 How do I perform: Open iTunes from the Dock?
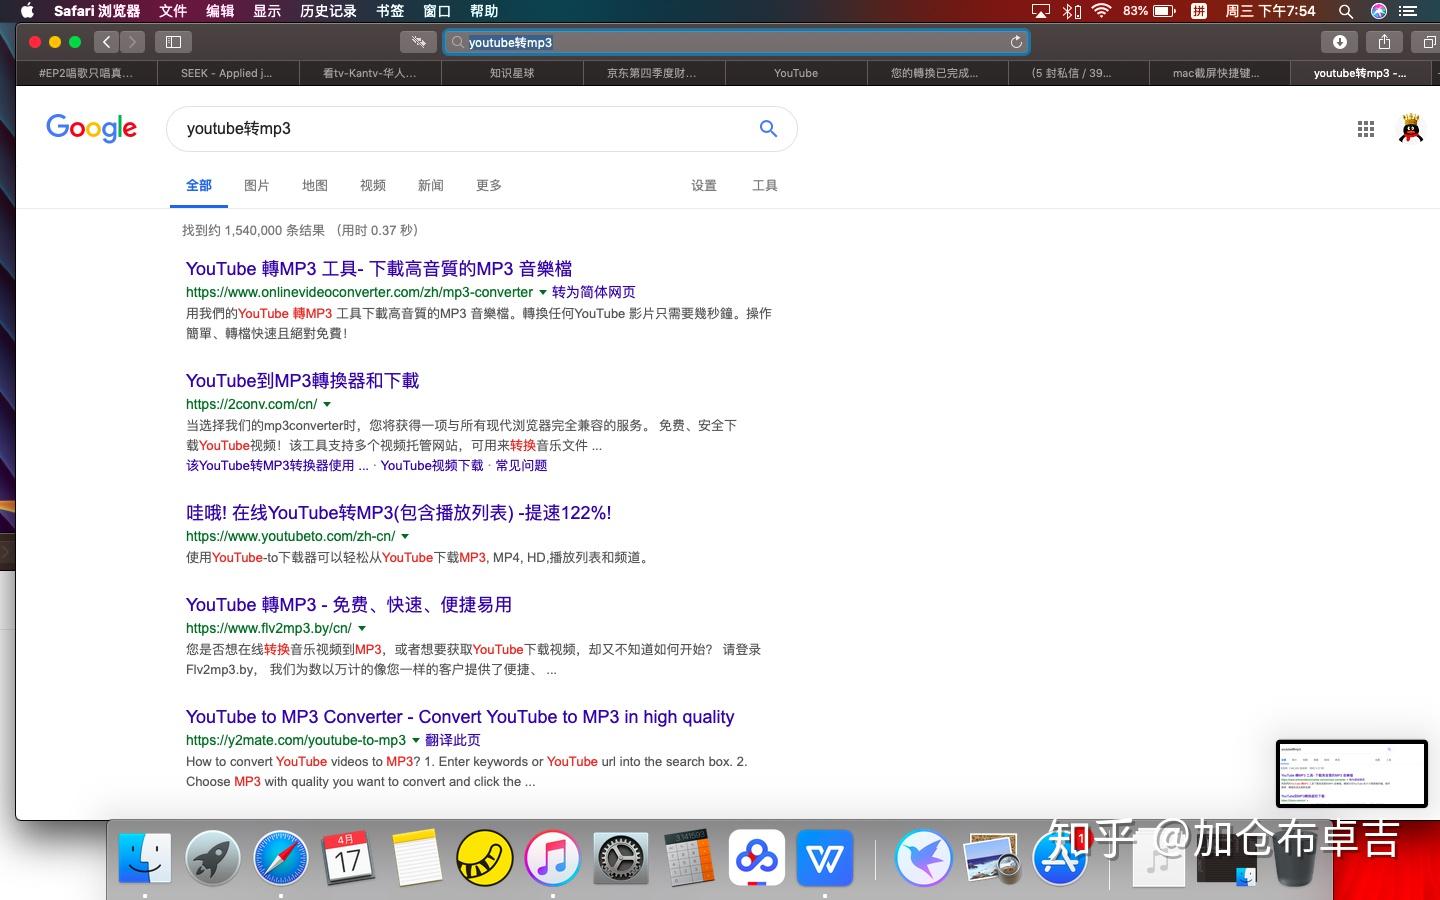point(552,858)
